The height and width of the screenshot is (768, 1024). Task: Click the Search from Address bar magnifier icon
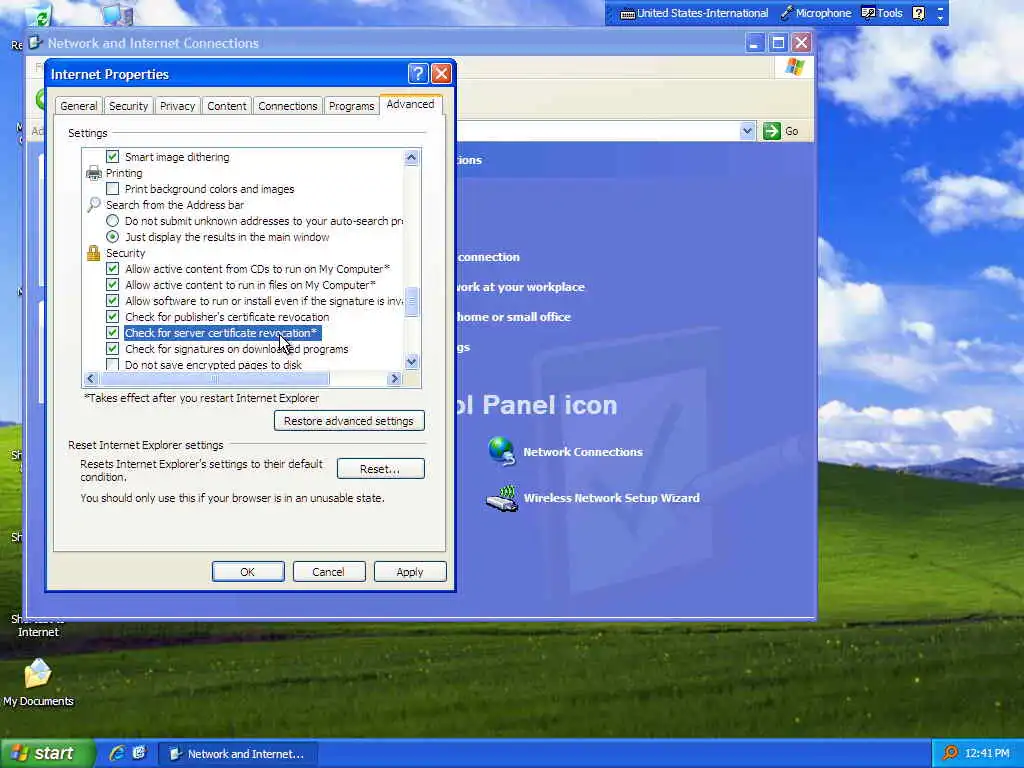(x=93, y=205)
